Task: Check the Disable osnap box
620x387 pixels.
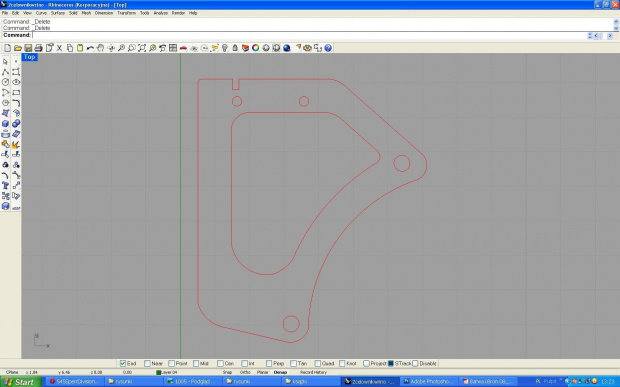Action: (x=415, y=363)
